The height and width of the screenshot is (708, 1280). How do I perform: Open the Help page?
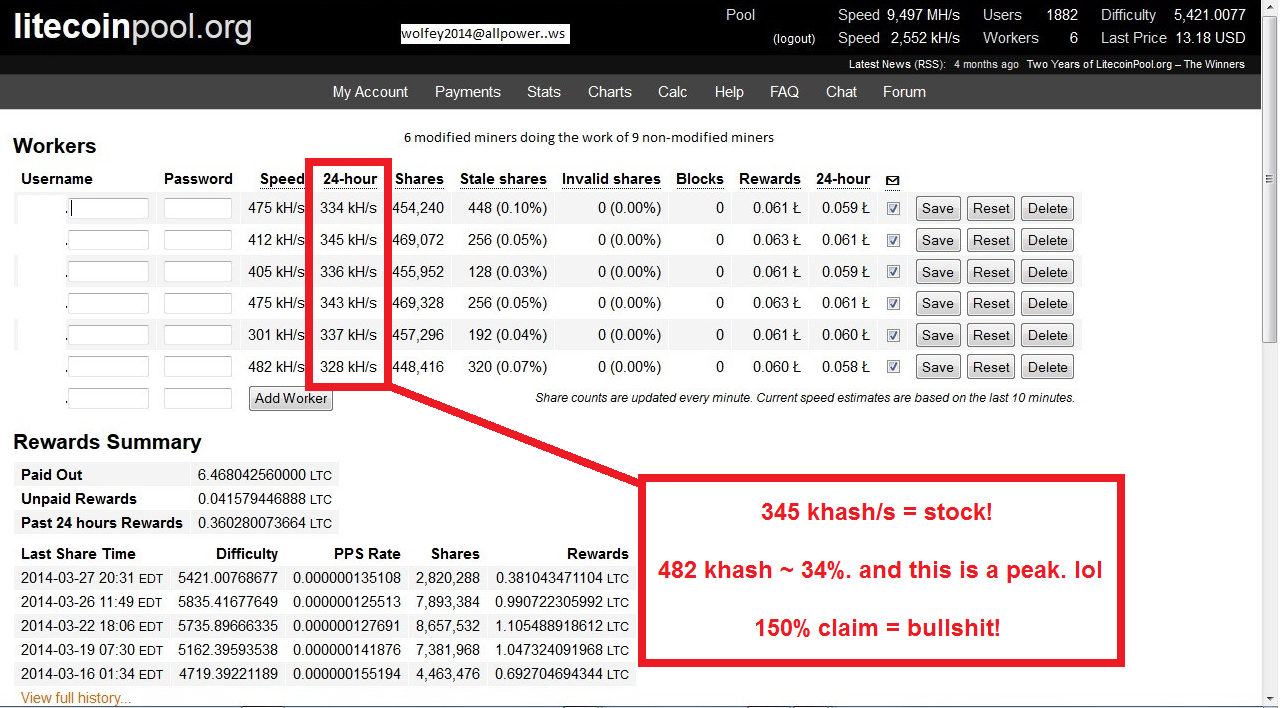tap(729, 92)
